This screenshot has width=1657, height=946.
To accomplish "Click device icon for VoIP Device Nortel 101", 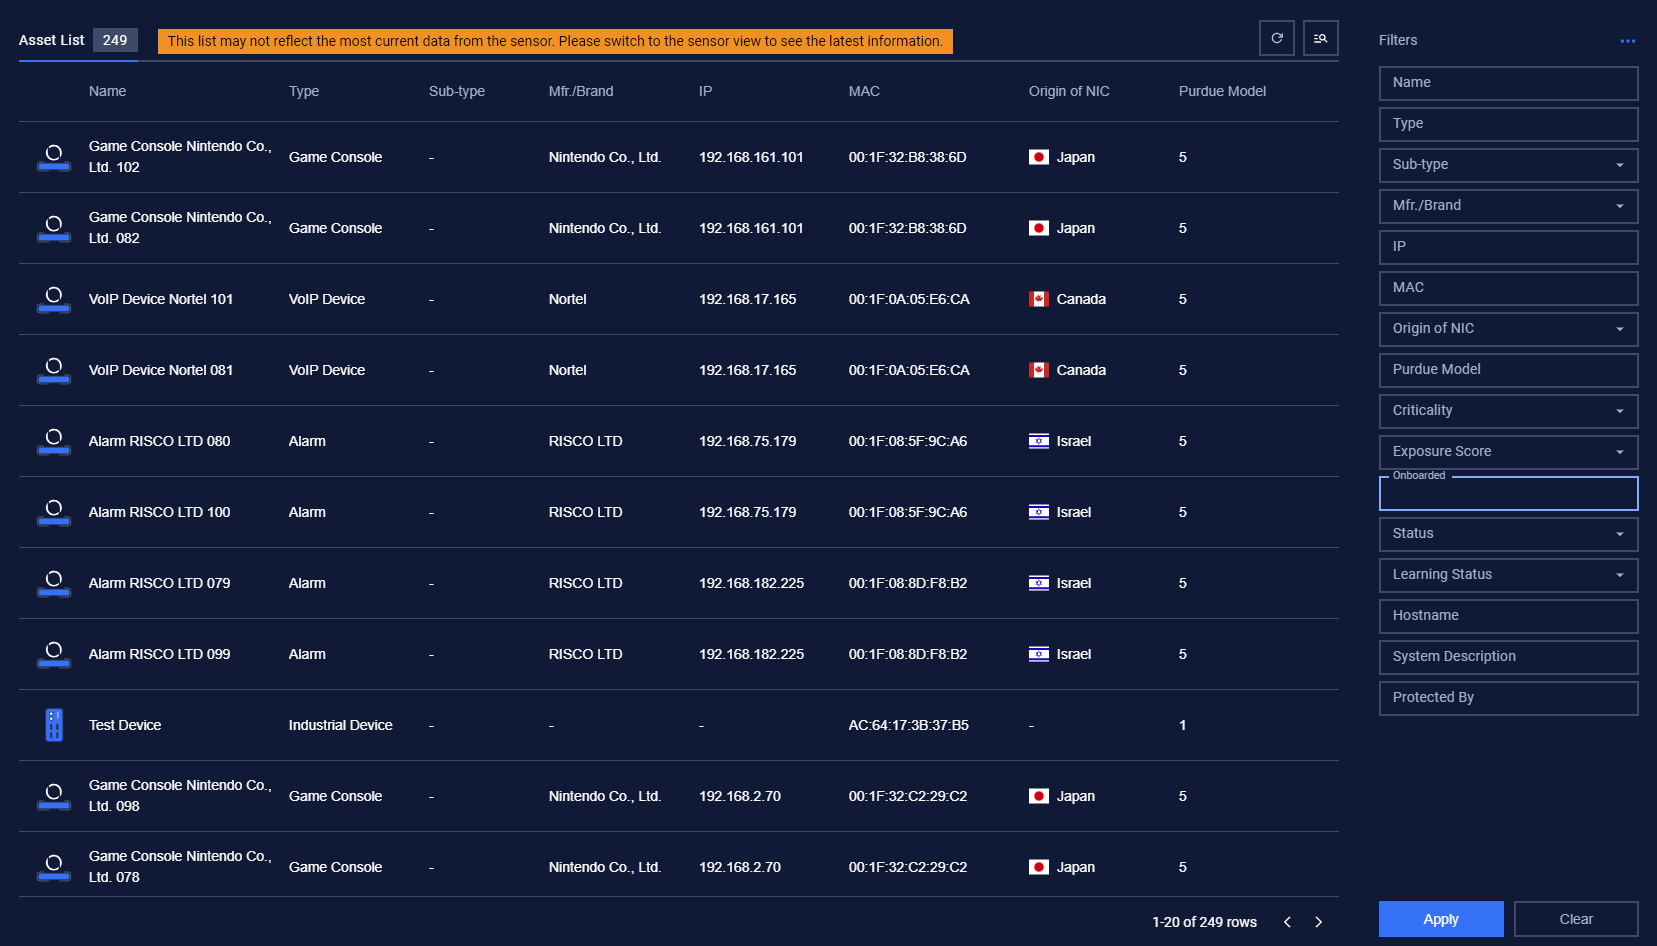I will point(54,299).
